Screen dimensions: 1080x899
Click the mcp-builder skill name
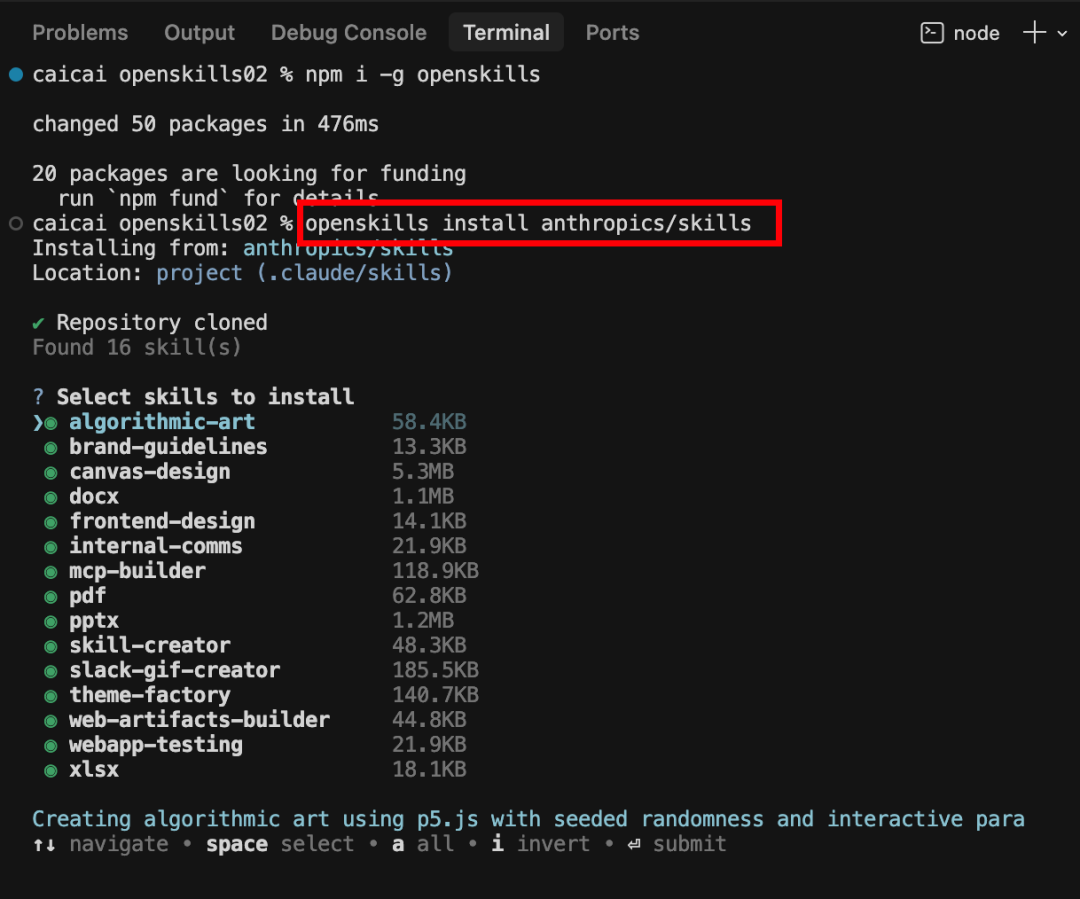click(x=137, y=570)
